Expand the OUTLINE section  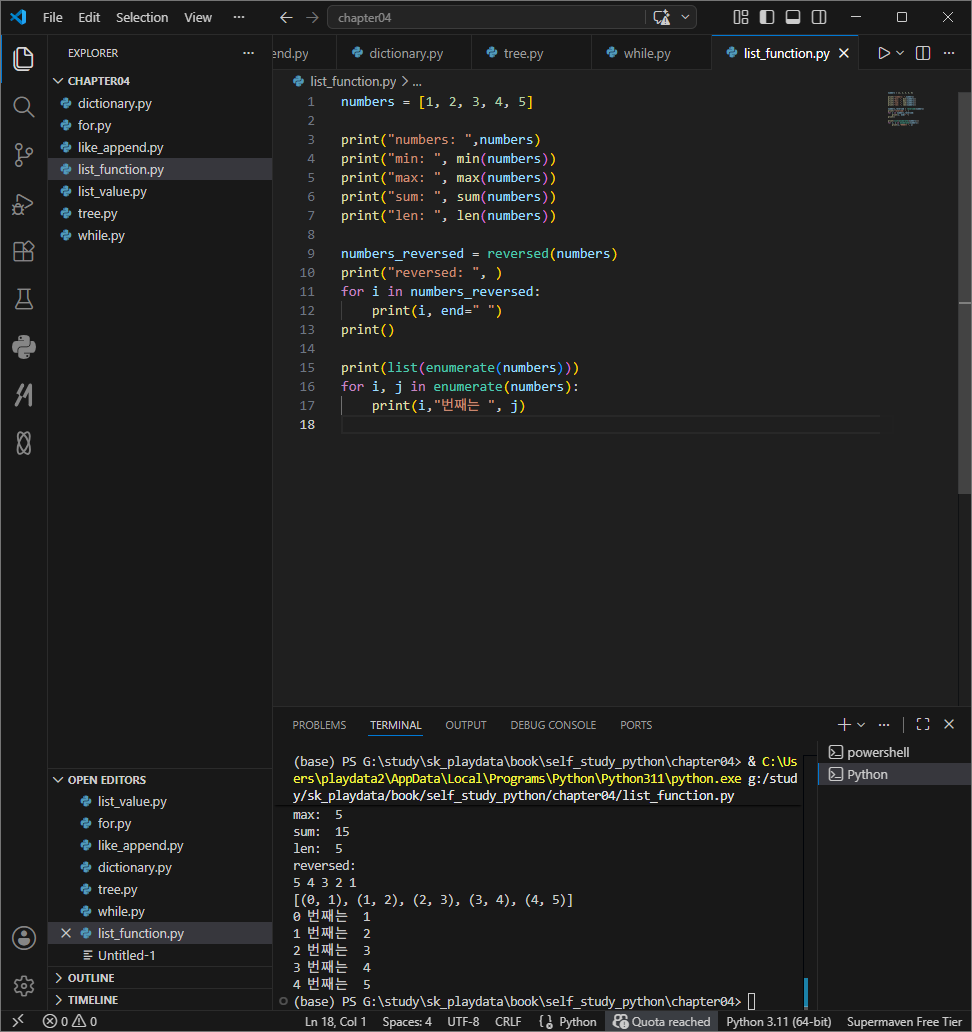coord(159,978)
